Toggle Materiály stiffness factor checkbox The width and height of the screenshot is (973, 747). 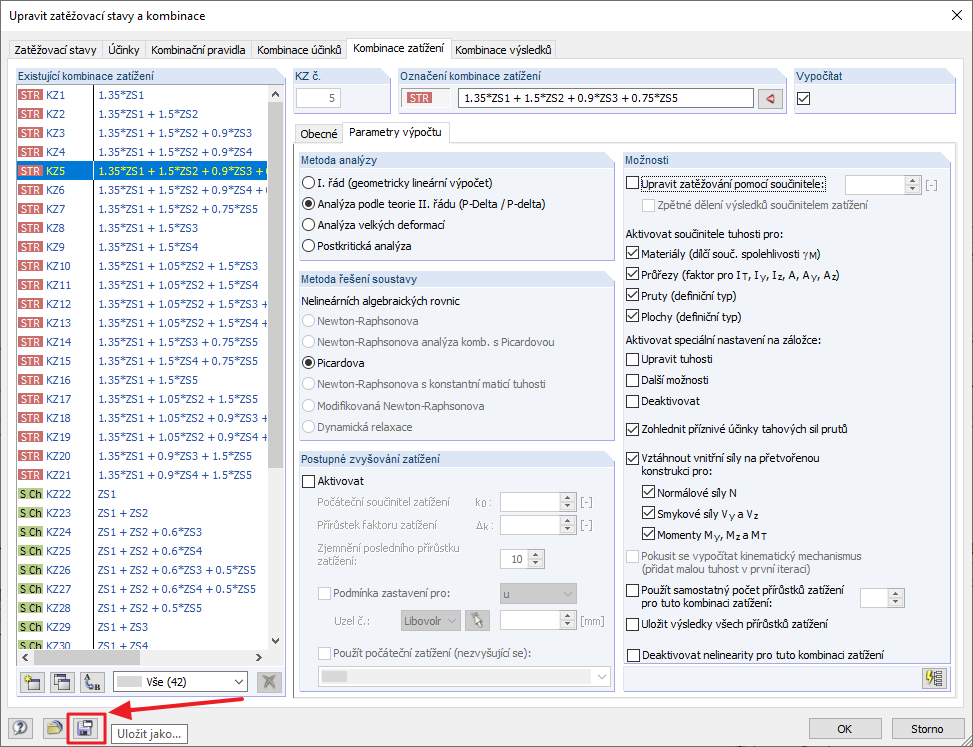tap(632, 254)
